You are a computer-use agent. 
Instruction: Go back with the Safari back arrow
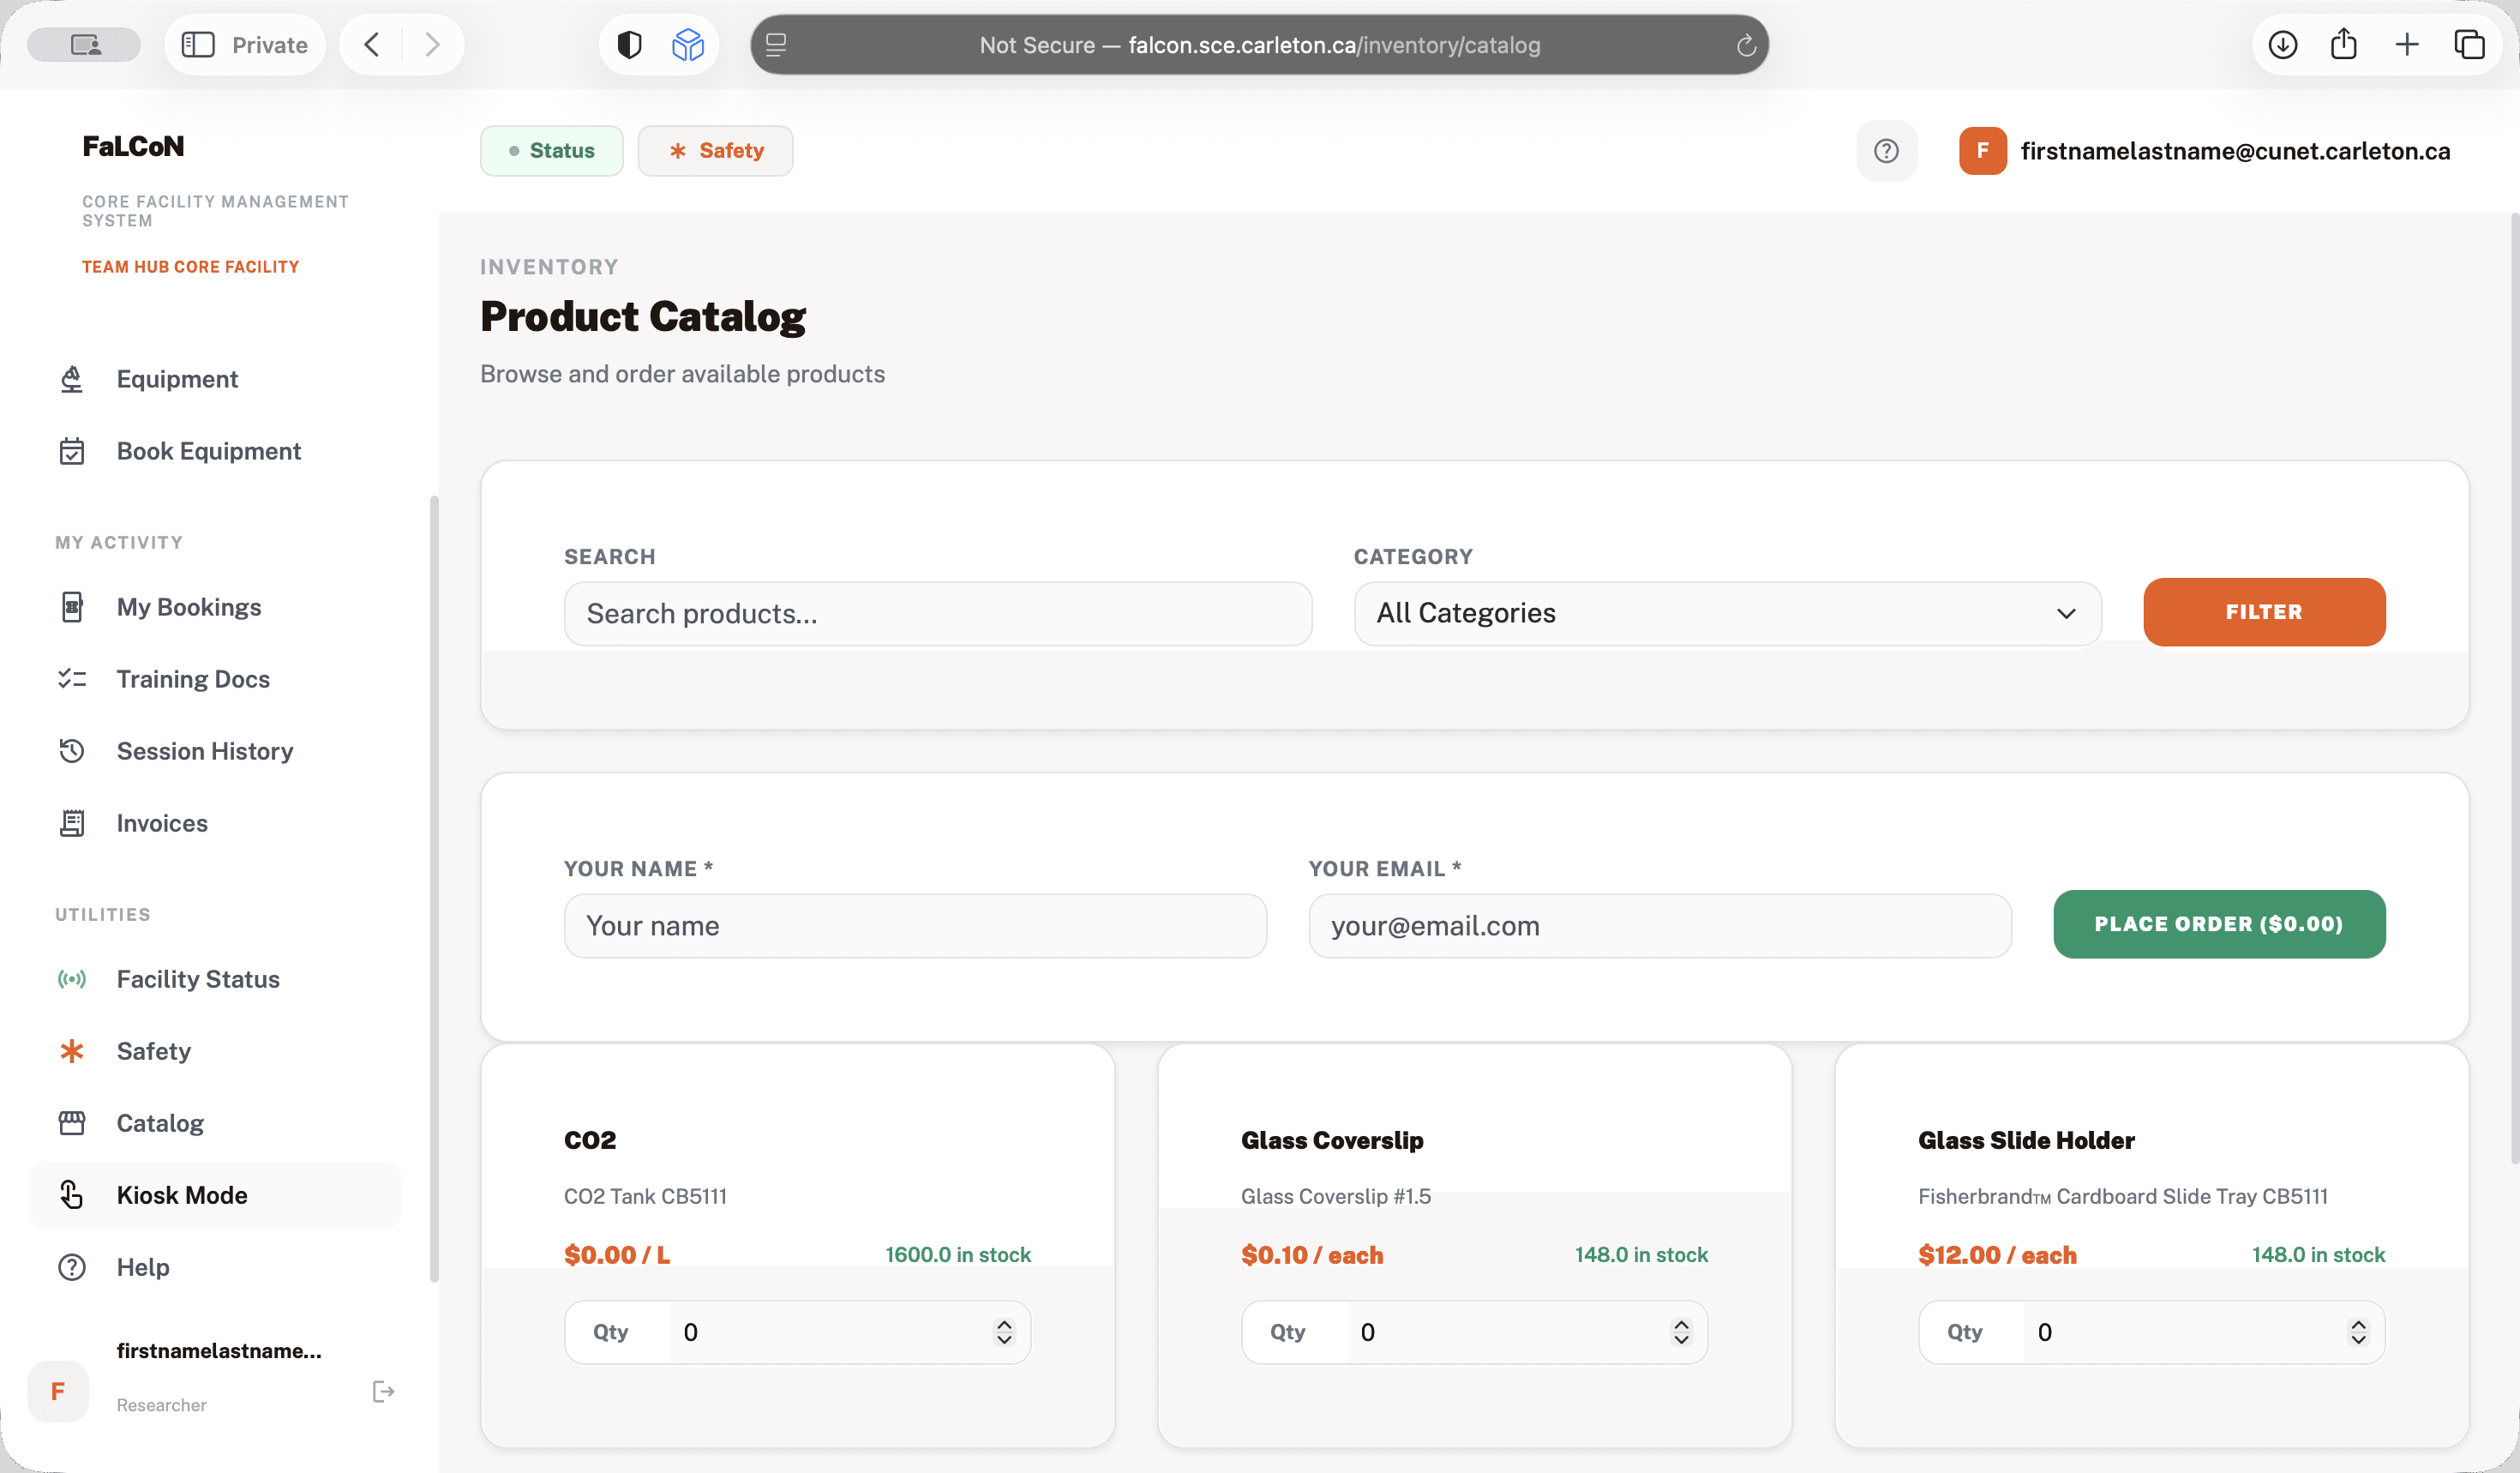pyautogui.click(x=371, y=45)
